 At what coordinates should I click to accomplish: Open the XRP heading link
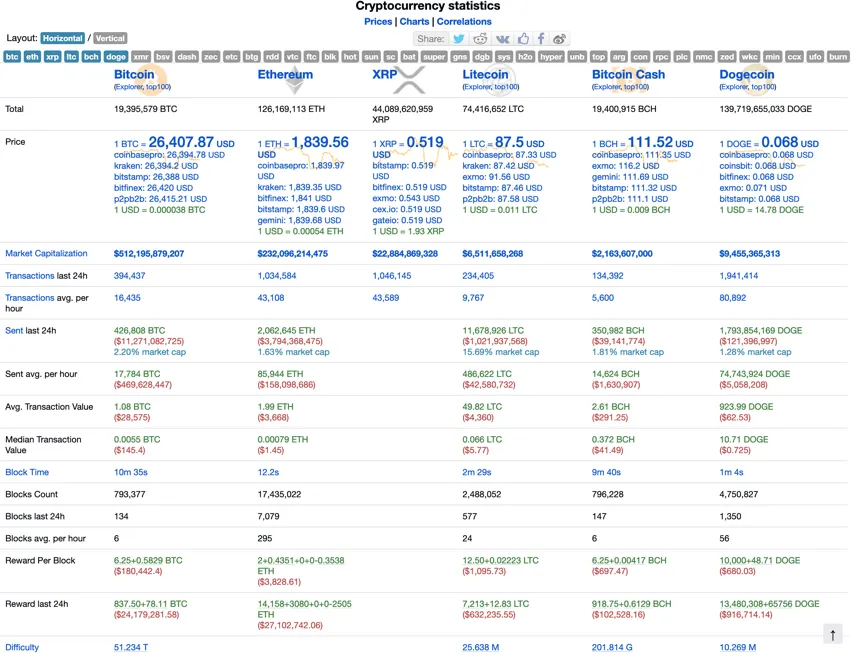(385, 74)
